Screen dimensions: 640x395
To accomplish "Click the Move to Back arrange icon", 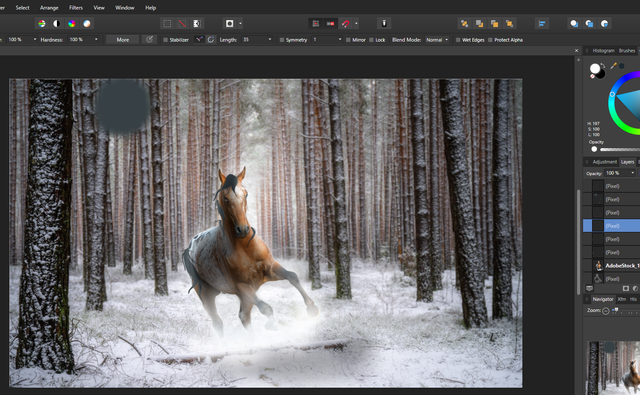I will coord(464,24).
